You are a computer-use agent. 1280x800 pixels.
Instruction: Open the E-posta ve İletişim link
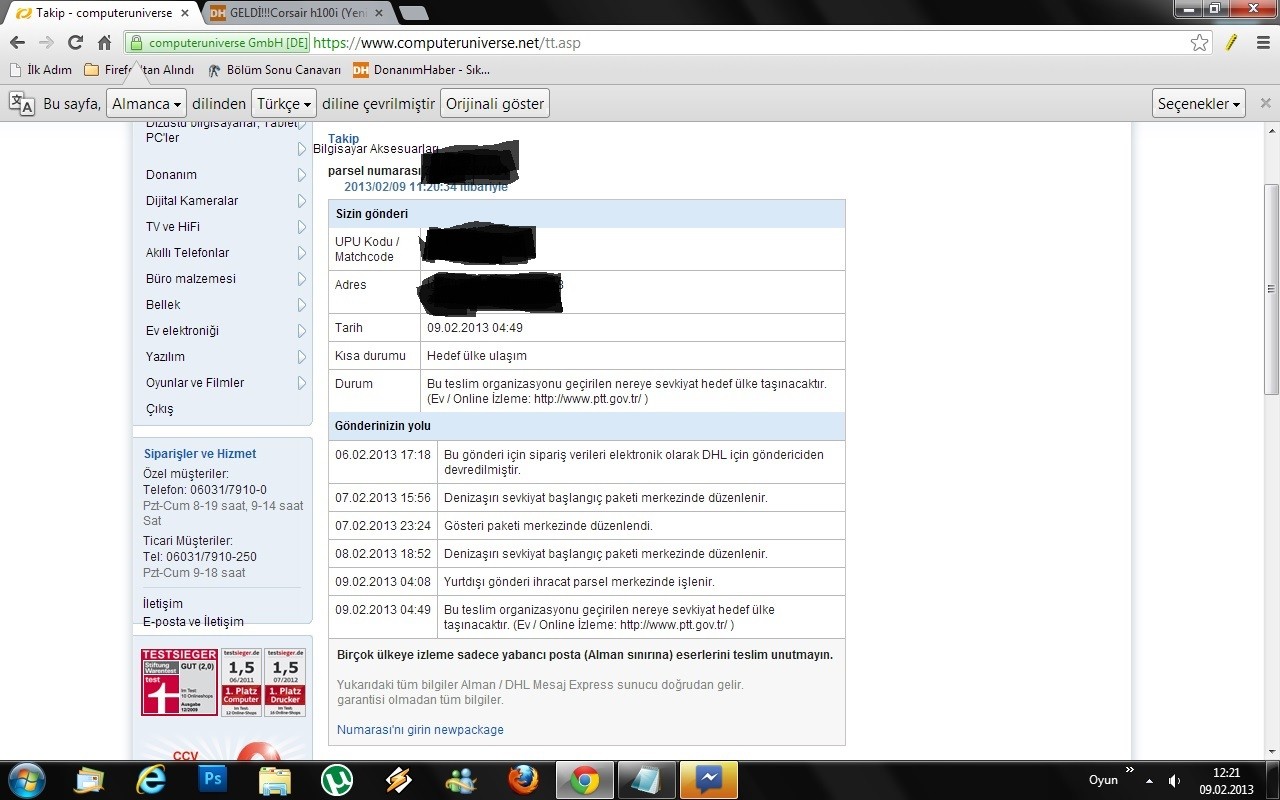[193, 622]
